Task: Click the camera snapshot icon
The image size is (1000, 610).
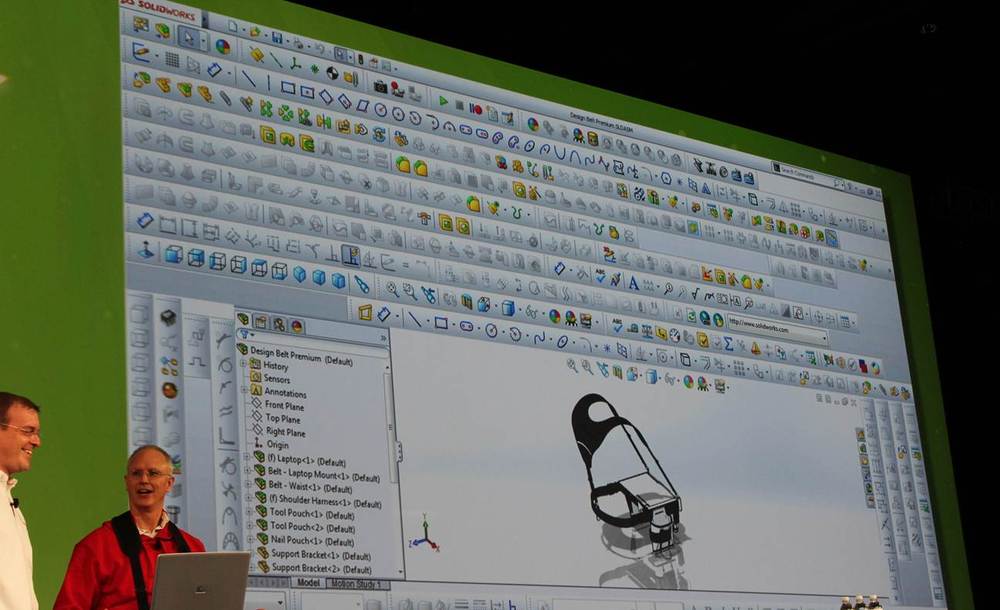Action: [380, 87]
